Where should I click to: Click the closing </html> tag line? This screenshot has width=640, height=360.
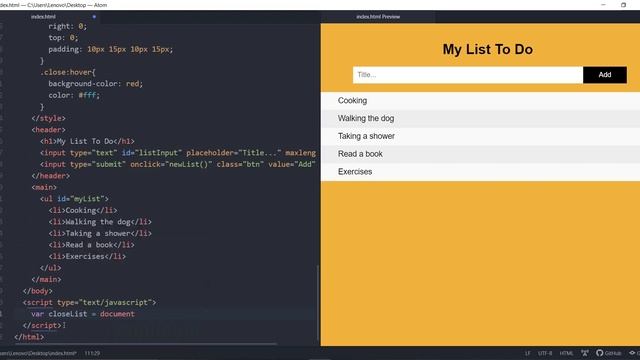click(x=29, y=337)
